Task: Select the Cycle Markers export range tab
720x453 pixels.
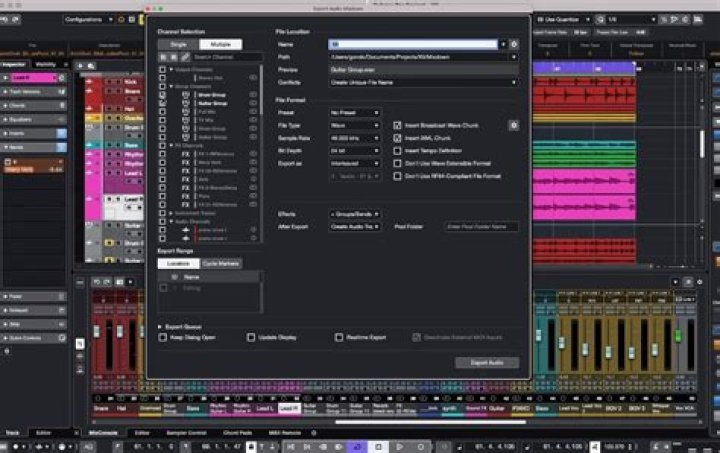Action: click(221, 263)
